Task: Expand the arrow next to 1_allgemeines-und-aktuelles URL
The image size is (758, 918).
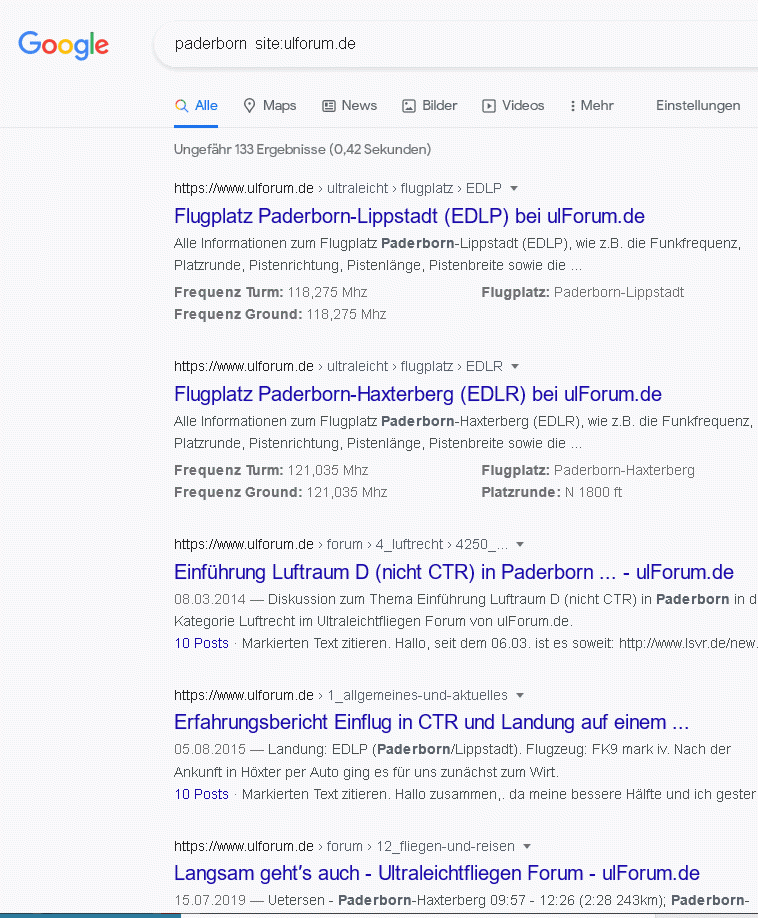Action: point(520,696)
